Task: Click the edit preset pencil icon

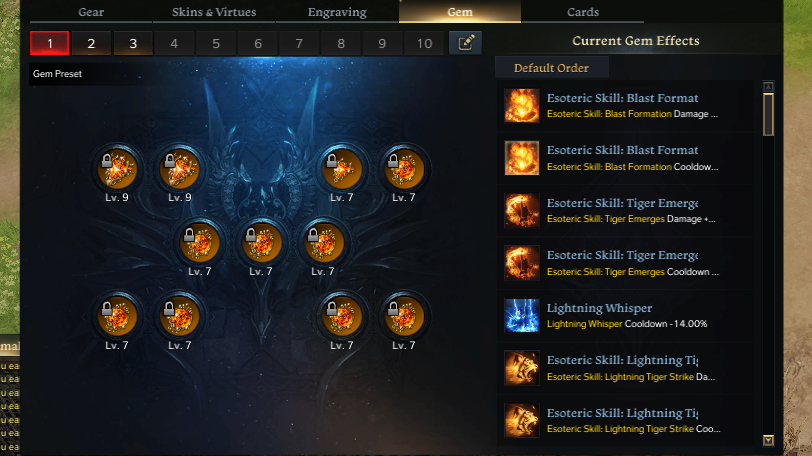Action: click(465, 43)
